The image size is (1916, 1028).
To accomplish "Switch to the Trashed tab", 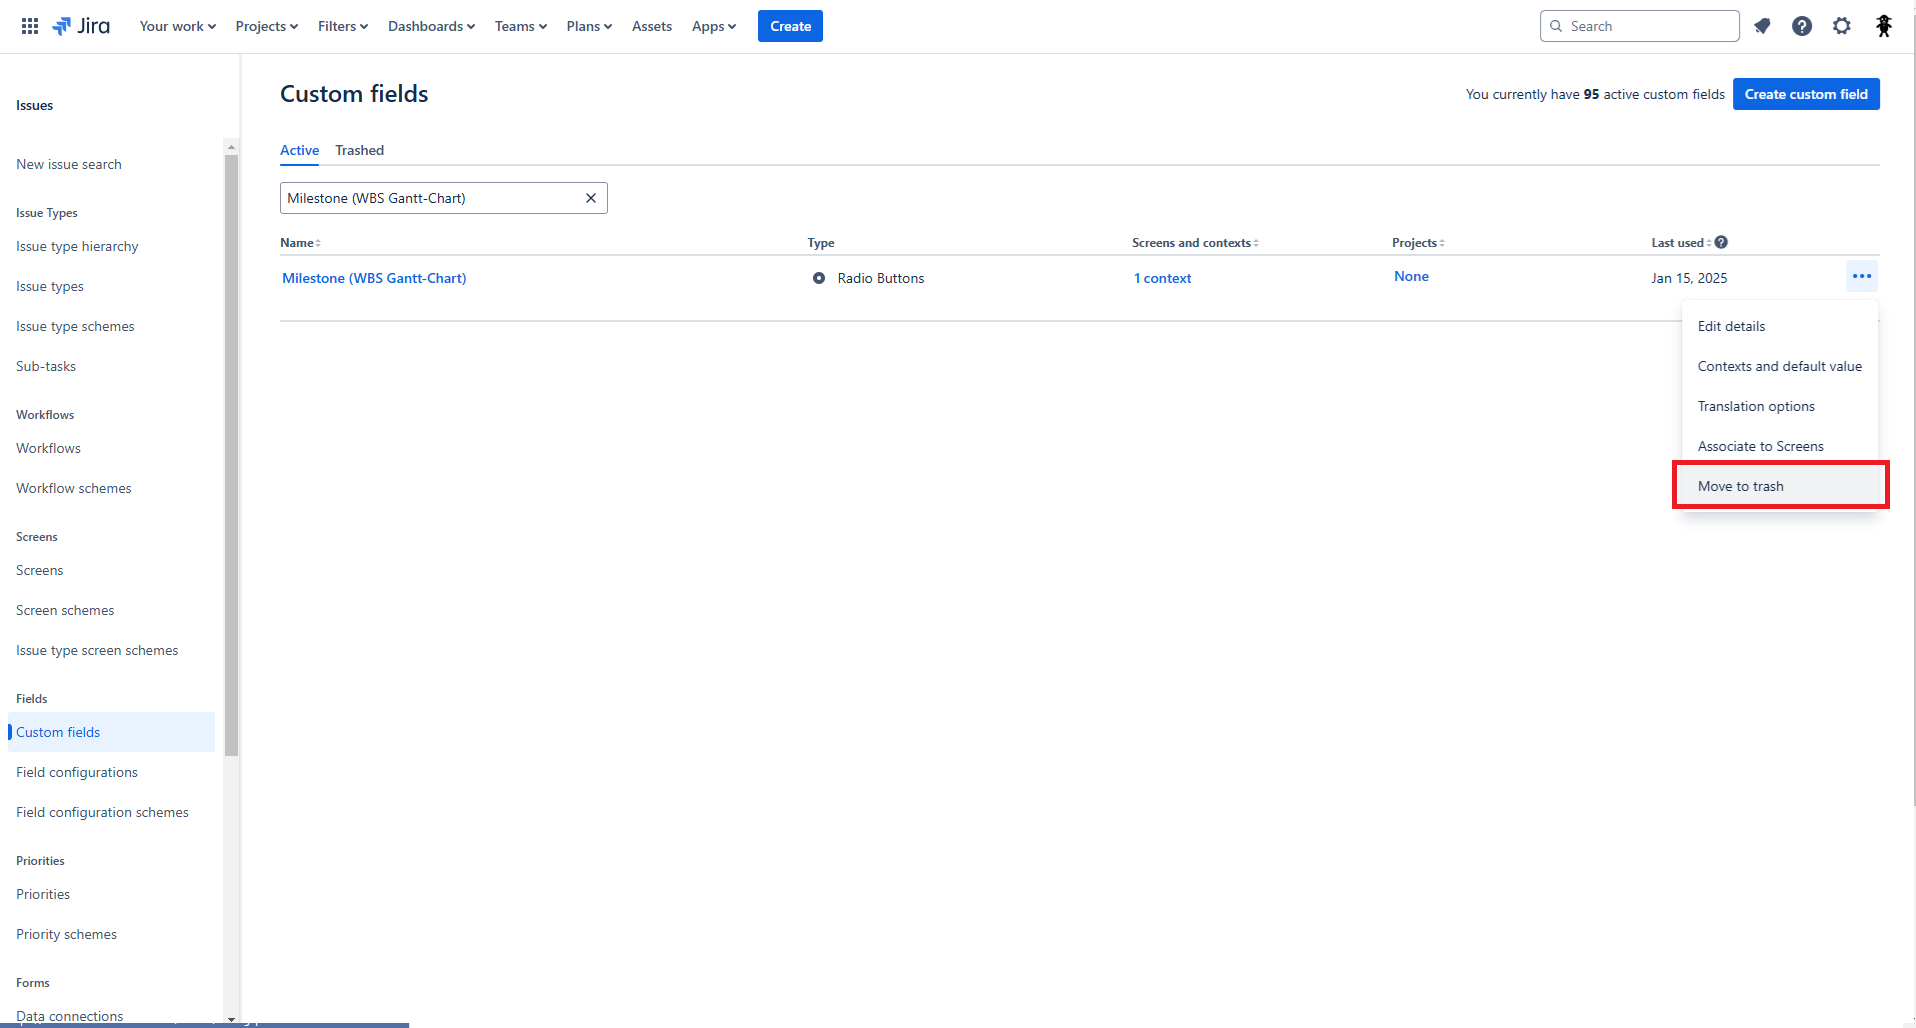I will 359,150.
